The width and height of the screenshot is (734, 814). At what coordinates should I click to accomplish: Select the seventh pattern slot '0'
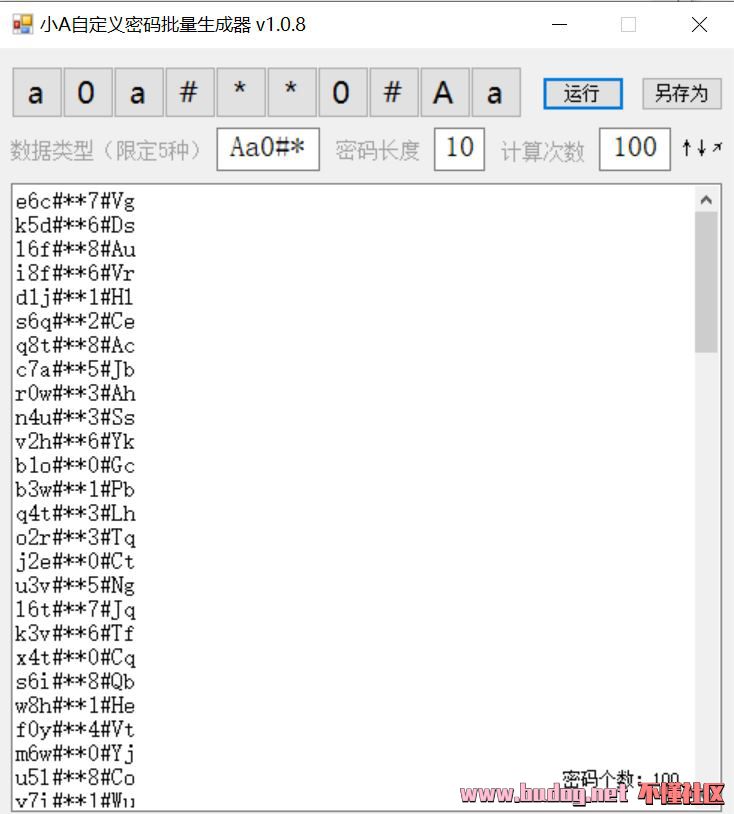[343, 93]
